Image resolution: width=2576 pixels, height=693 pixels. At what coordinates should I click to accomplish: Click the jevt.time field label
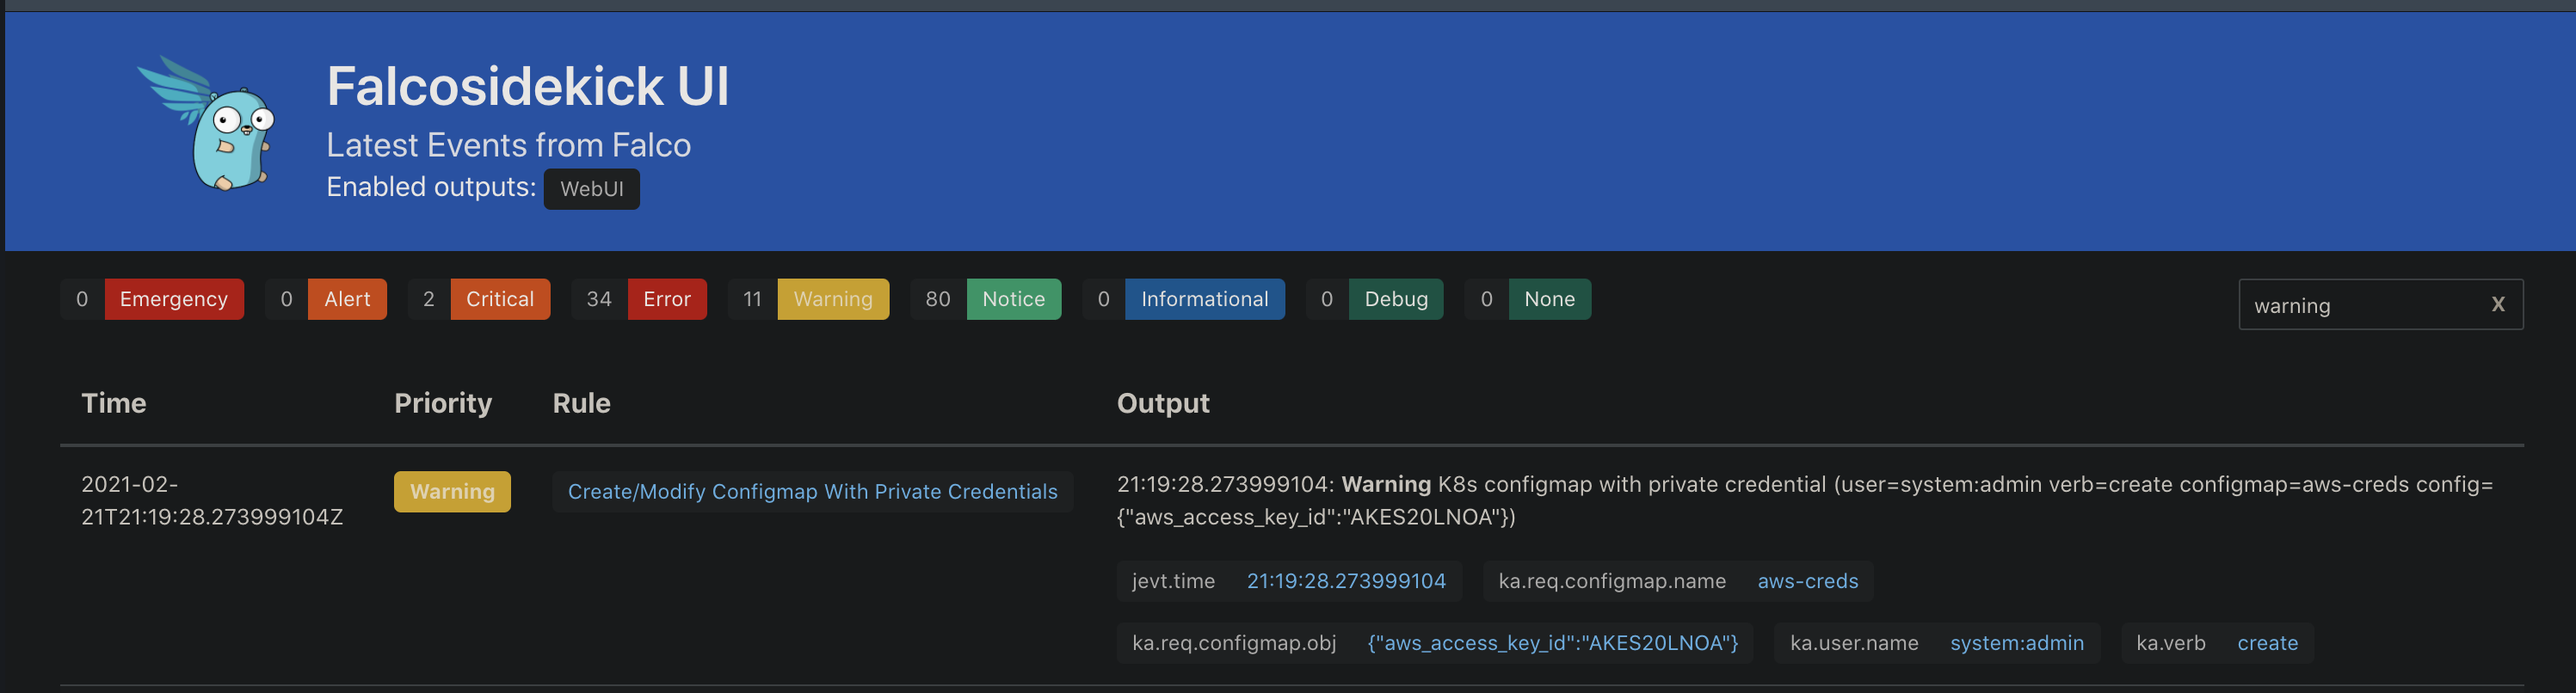tap(1173, 581)
